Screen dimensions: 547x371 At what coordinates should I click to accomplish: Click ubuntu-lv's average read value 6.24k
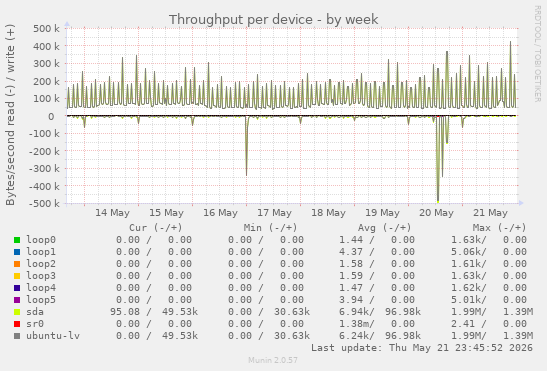click(354, 336)
